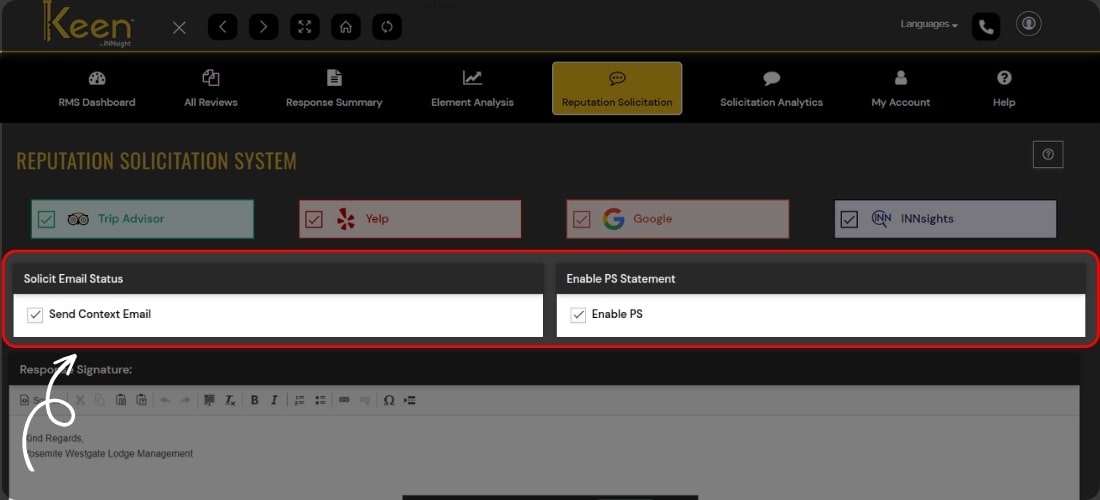Image resolution: width=1100 pixels, height=500 pixels.
Task: Open the Languages dropdown
Action: [929, 25]
